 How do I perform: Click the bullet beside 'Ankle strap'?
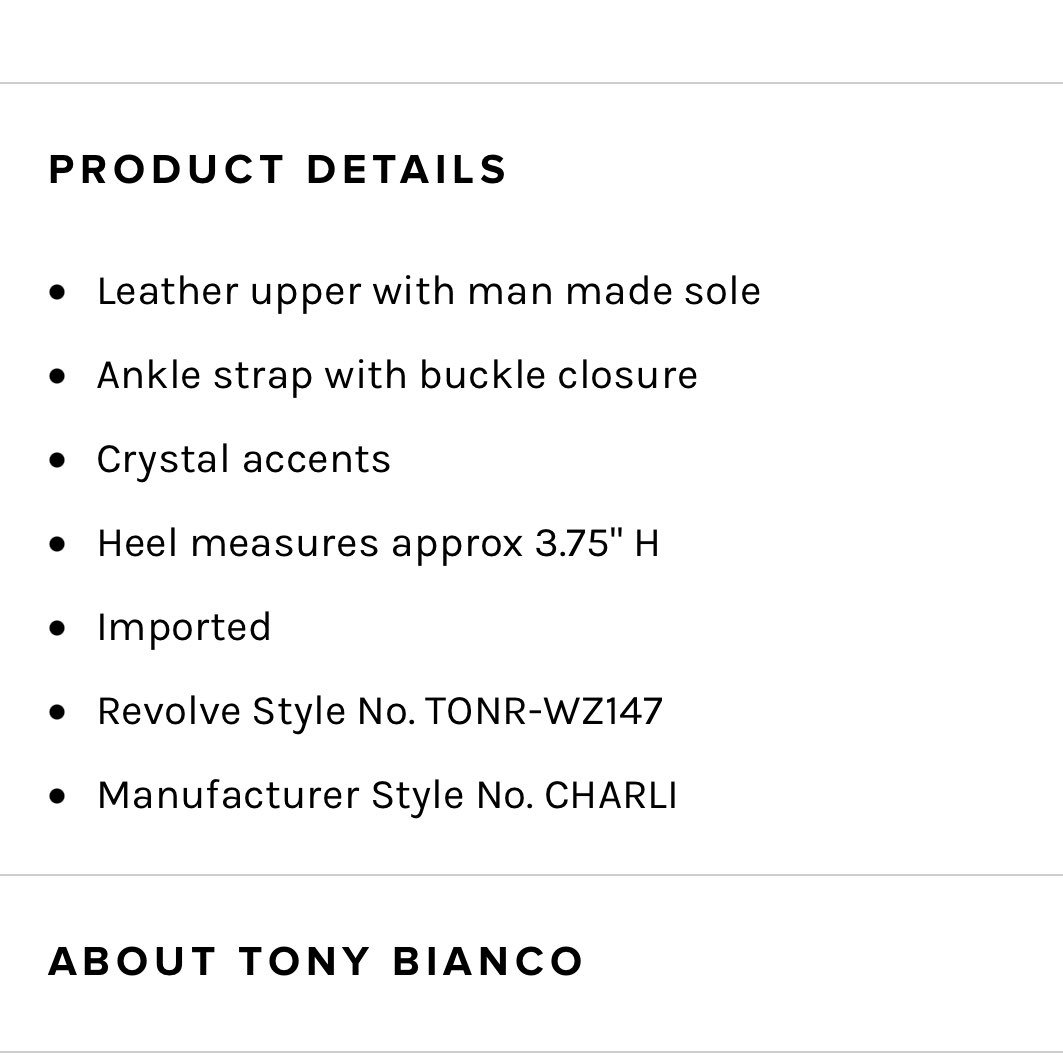(58, 376)
